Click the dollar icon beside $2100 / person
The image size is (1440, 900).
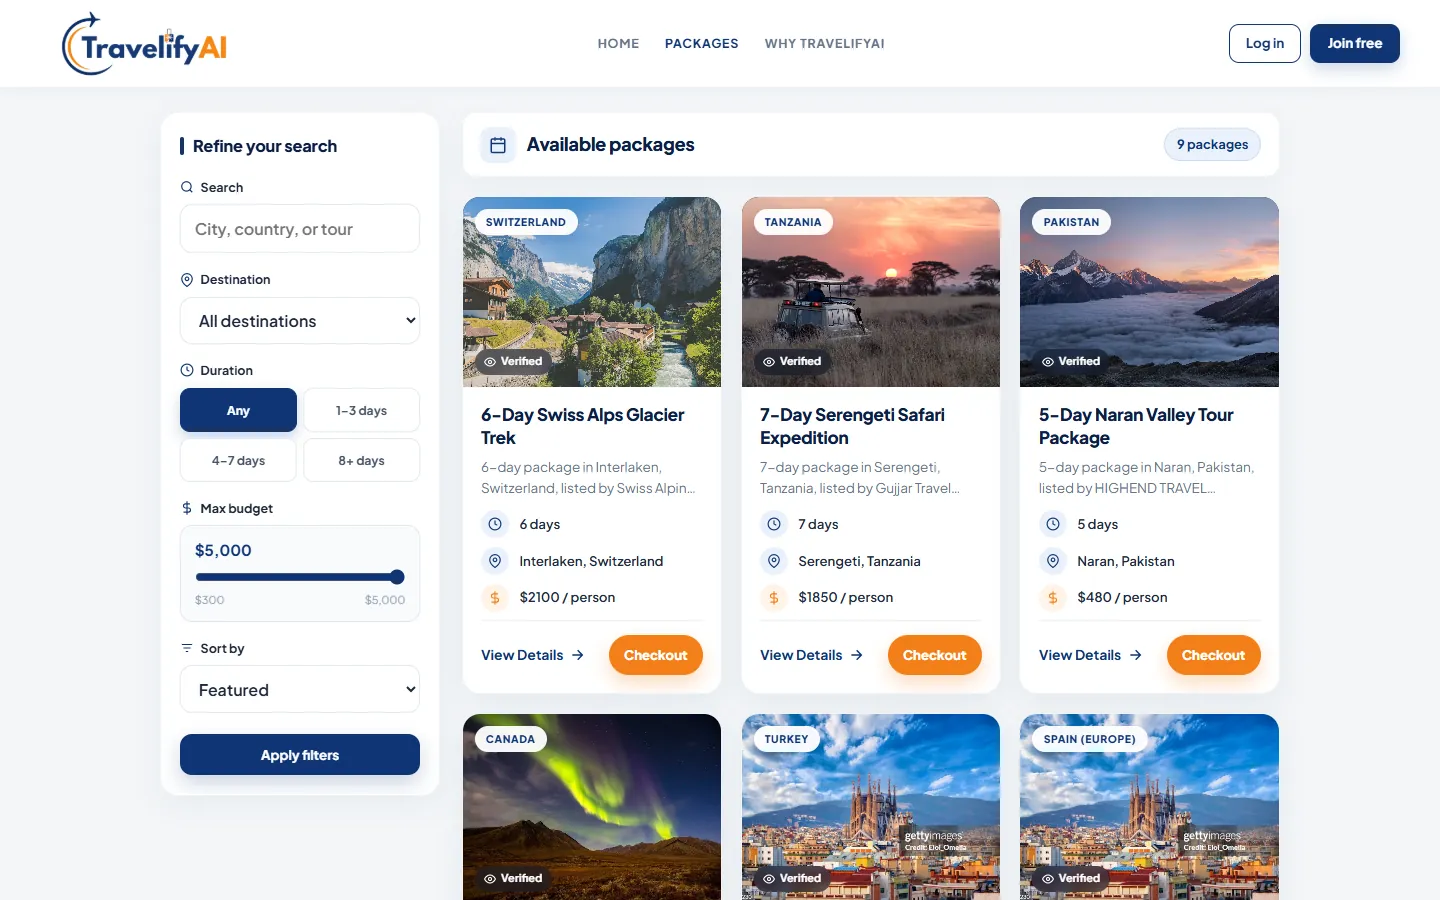point(495,598)
